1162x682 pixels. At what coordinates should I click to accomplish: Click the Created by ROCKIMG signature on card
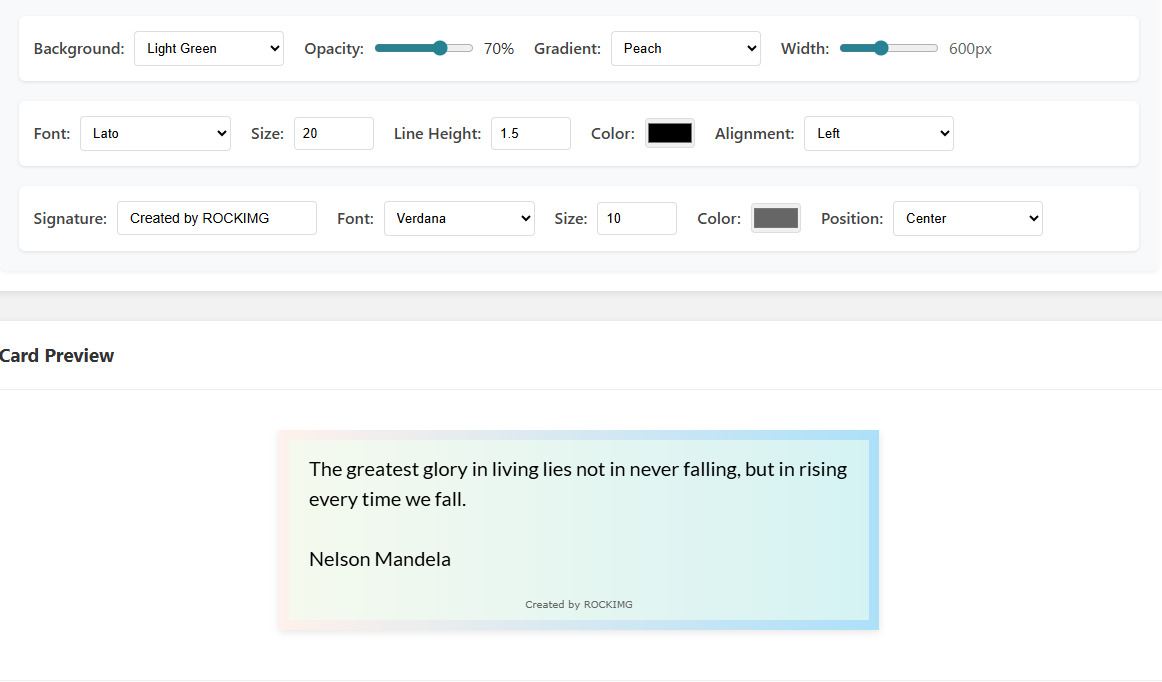pos(578,604)
